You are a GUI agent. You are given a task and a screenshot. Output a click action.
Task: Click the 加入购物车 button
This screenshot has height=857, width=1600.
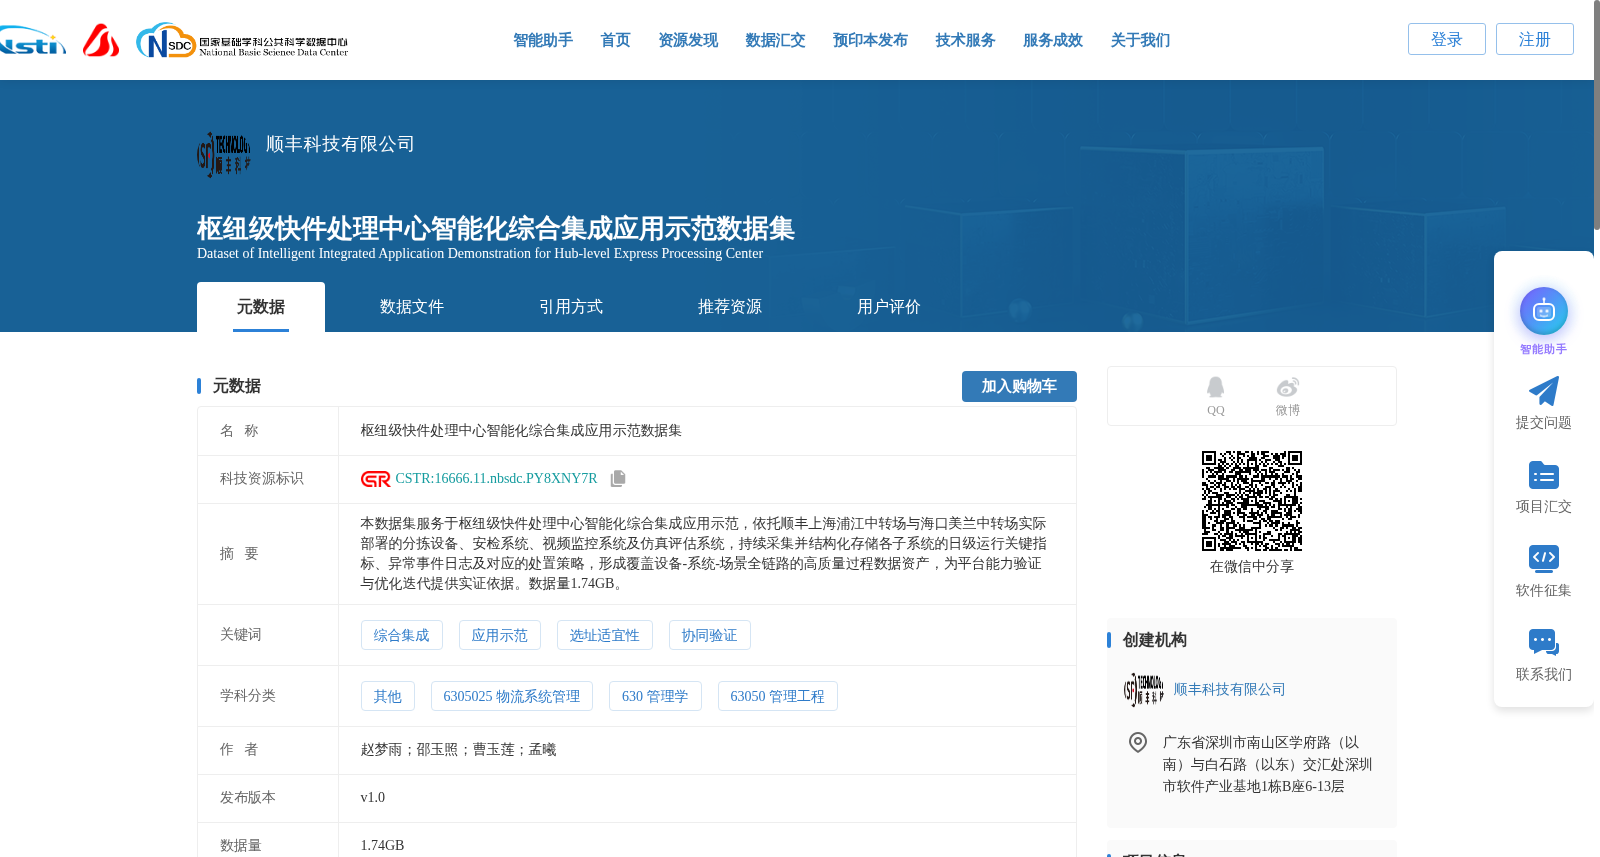[x=1019, y=387]
